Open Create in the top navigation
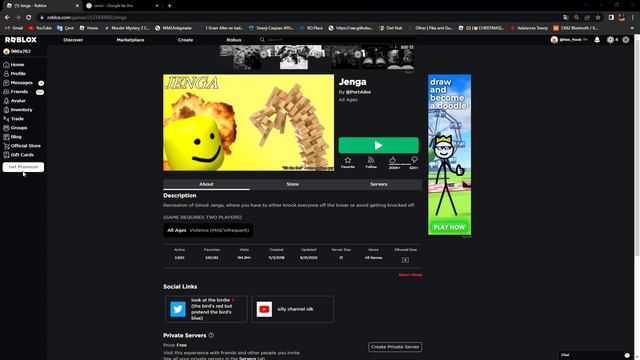Image resolution: width=640 pixels, height=360 pixels. tap(185, 40)
